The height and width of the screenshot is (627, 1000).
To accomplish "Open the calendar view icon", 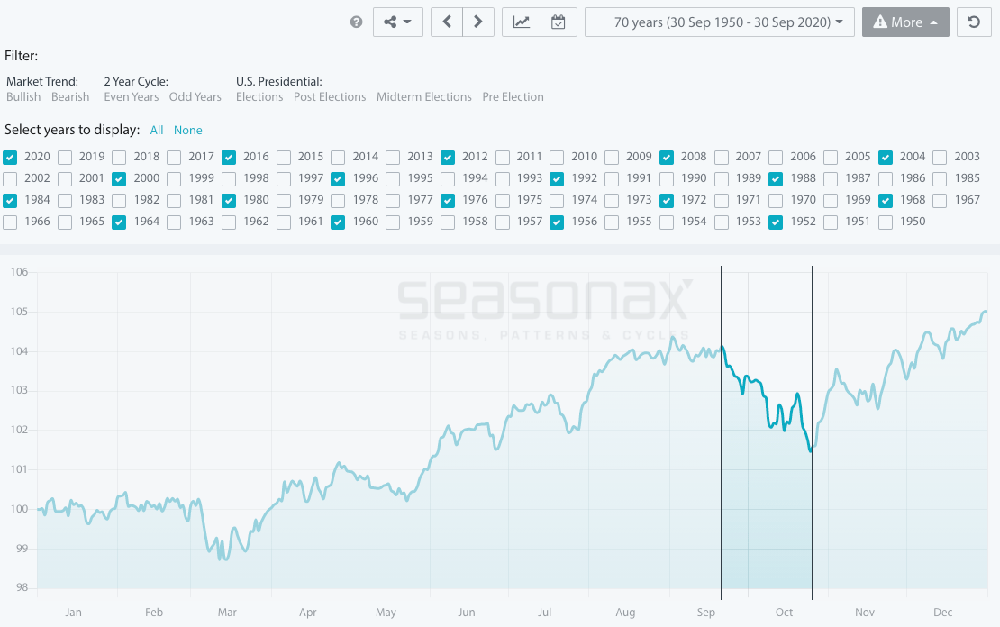I will coord(558,22).
